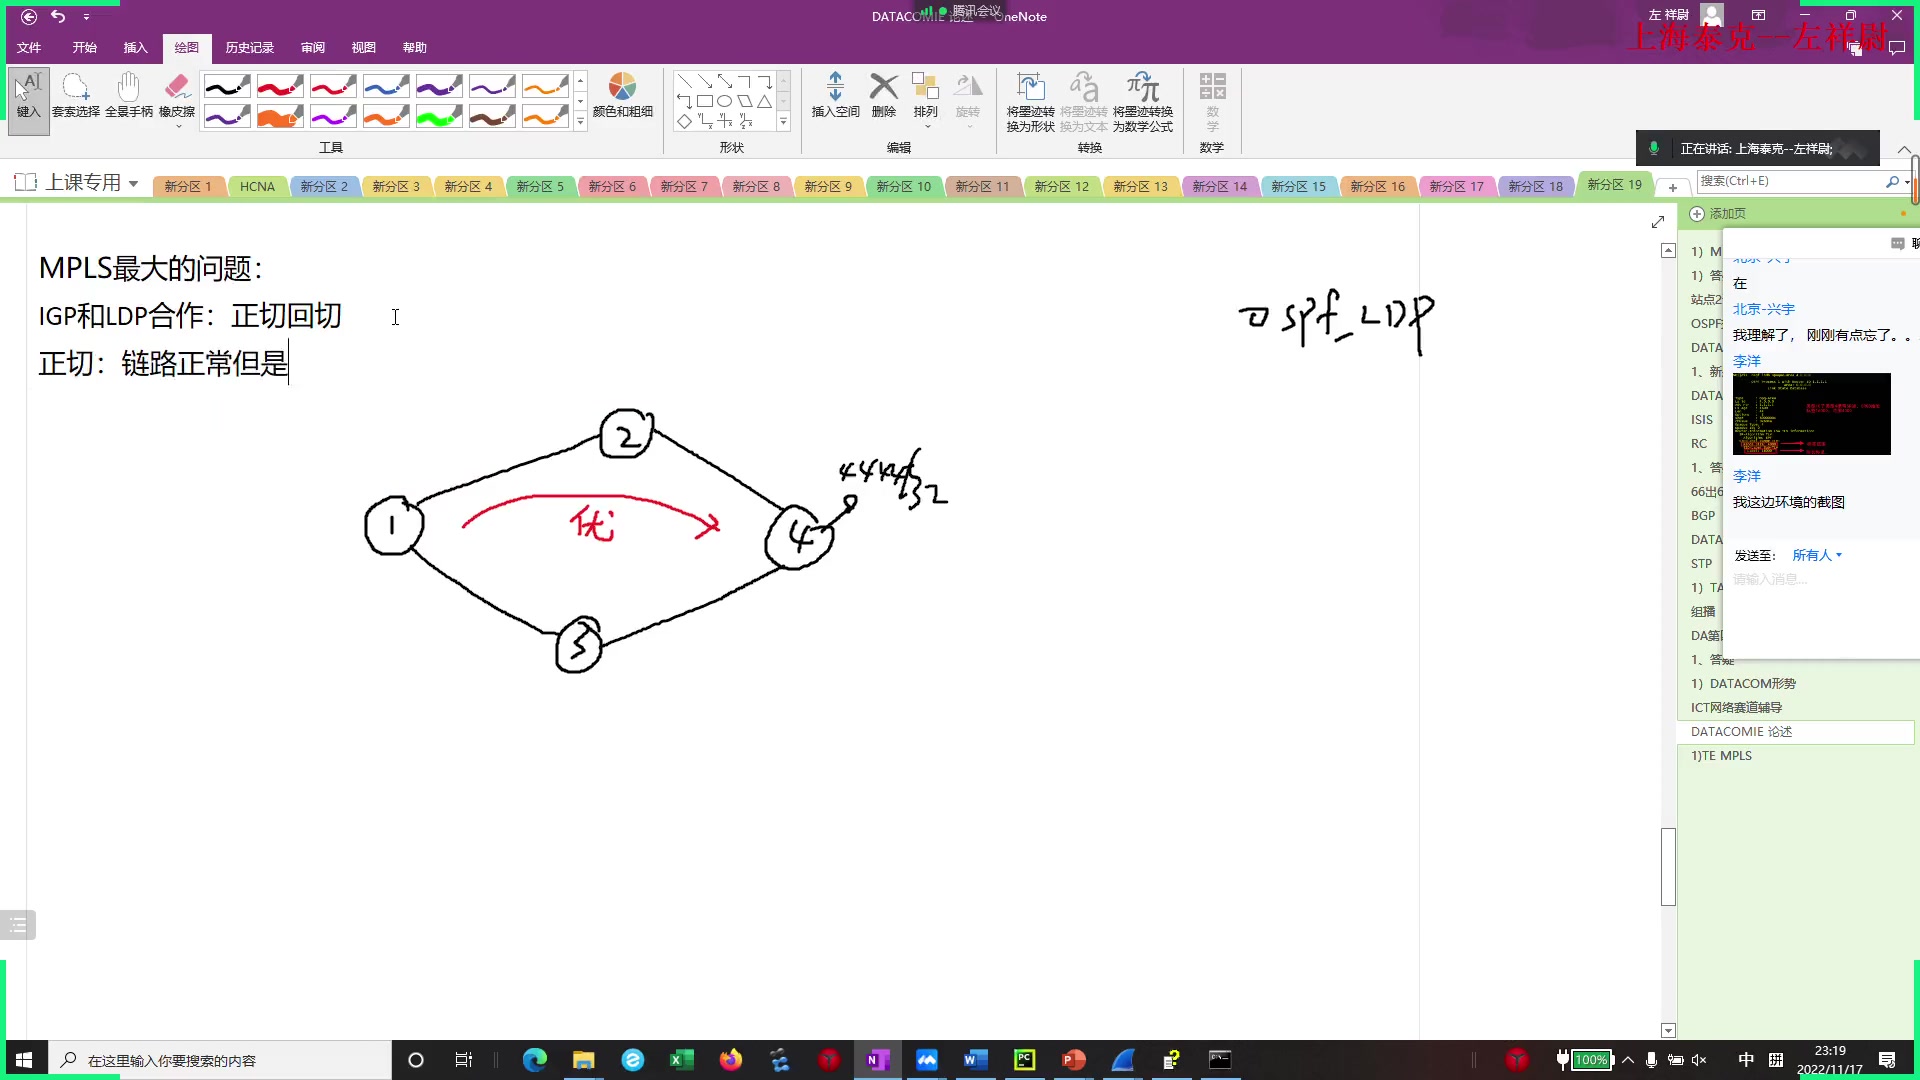Click chat sender name 北京-兴宇
Viewport: 1920px width, 1080px height.
pos(1763,309)
